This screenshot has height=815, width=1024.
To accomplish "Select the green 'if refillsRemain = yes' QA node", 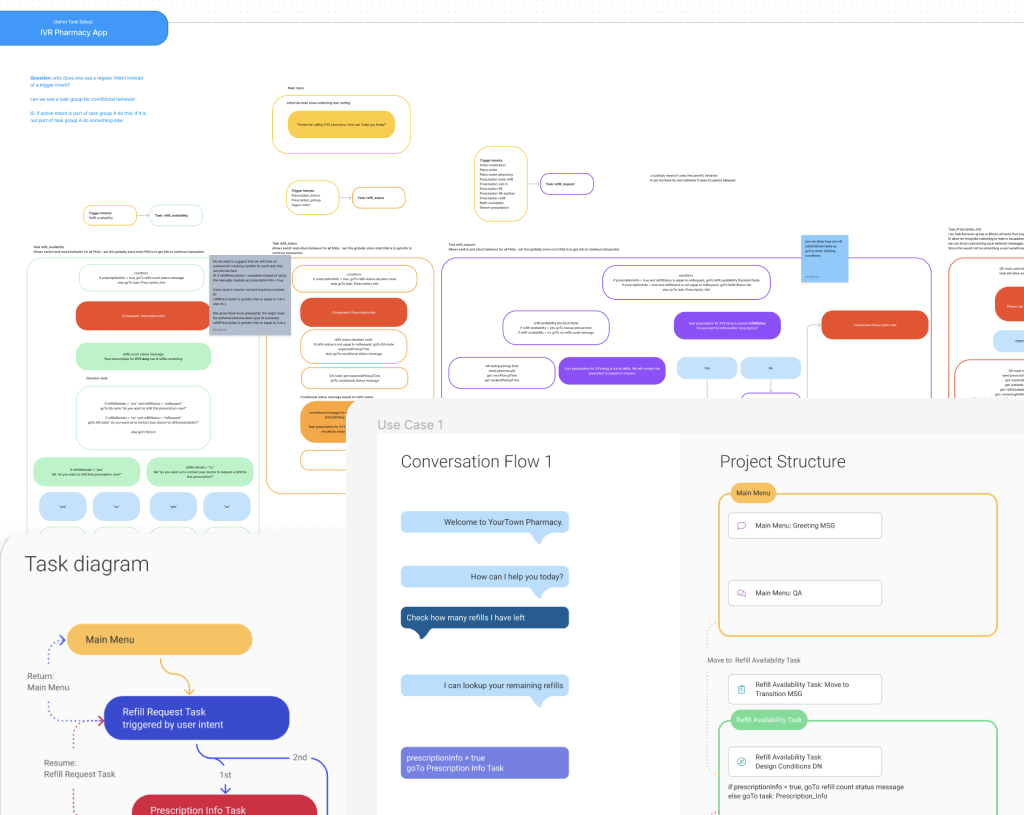I will point(86,472).
